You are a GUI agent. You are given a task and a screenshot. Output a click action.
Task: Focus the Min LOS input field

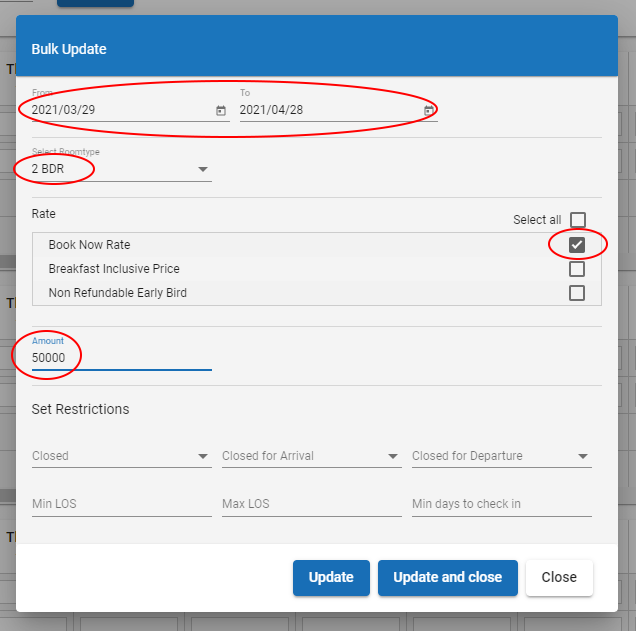[121, 504]
